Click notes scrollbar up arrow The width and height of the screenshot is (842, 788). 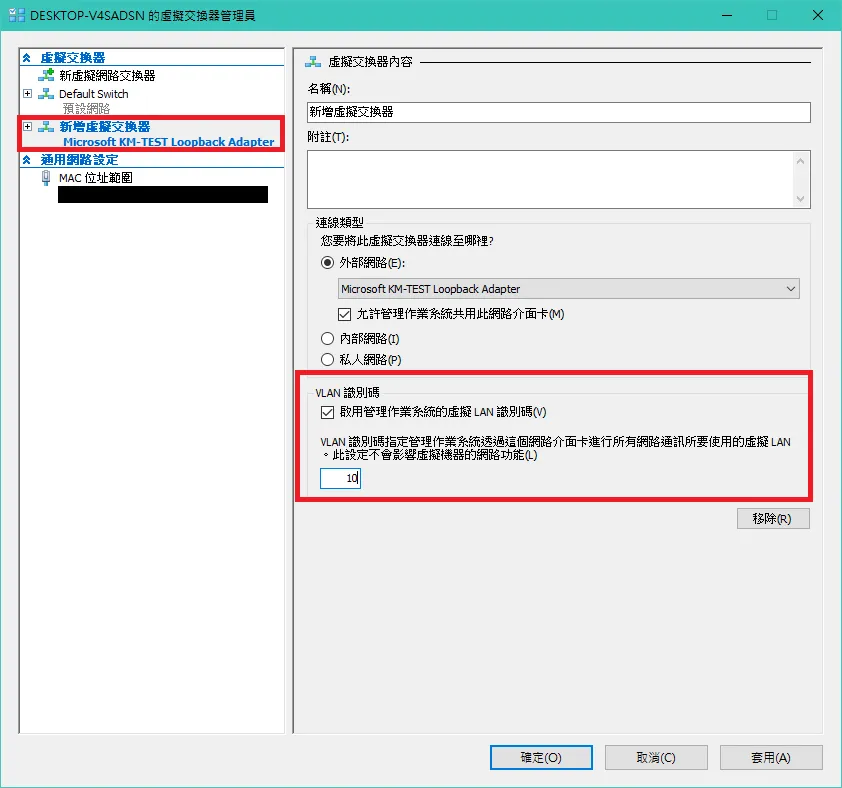(x=800, y=161)
